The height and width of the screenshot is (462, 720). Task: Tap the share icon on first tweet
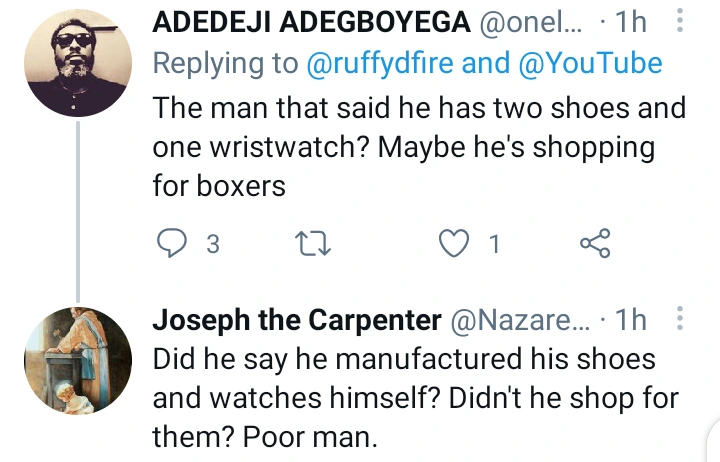[x=595, y=243]
